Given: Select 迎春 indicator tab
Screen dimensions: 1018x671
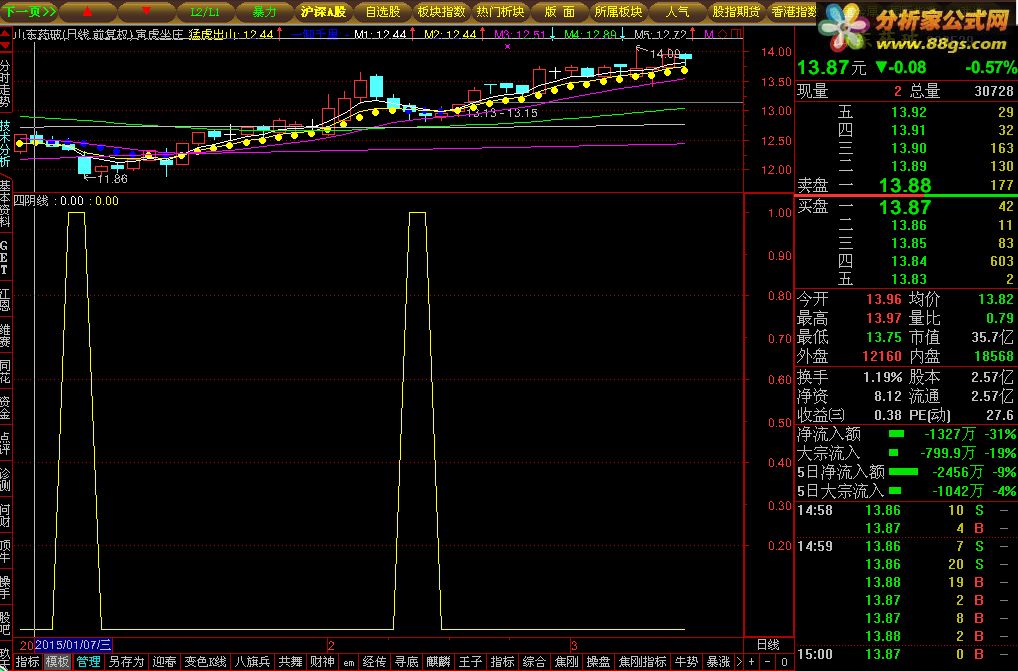Looking at the screenshot, I should click(x=164, y=662).
